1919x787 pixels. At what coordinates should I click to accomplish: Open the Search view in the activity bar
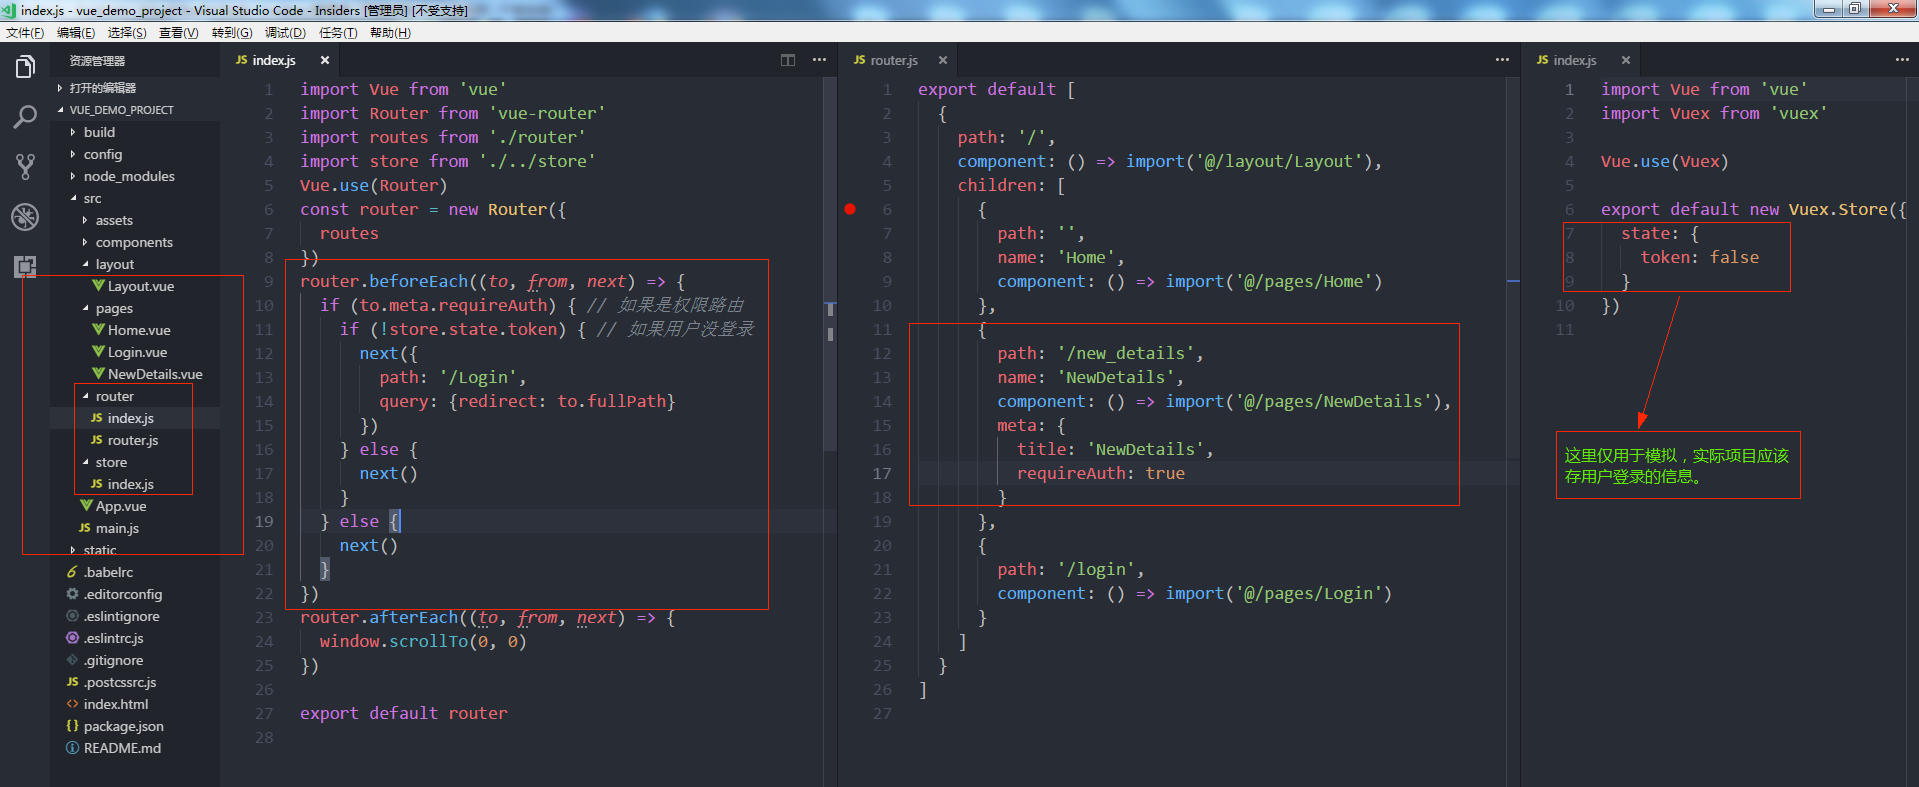(25, 117)
